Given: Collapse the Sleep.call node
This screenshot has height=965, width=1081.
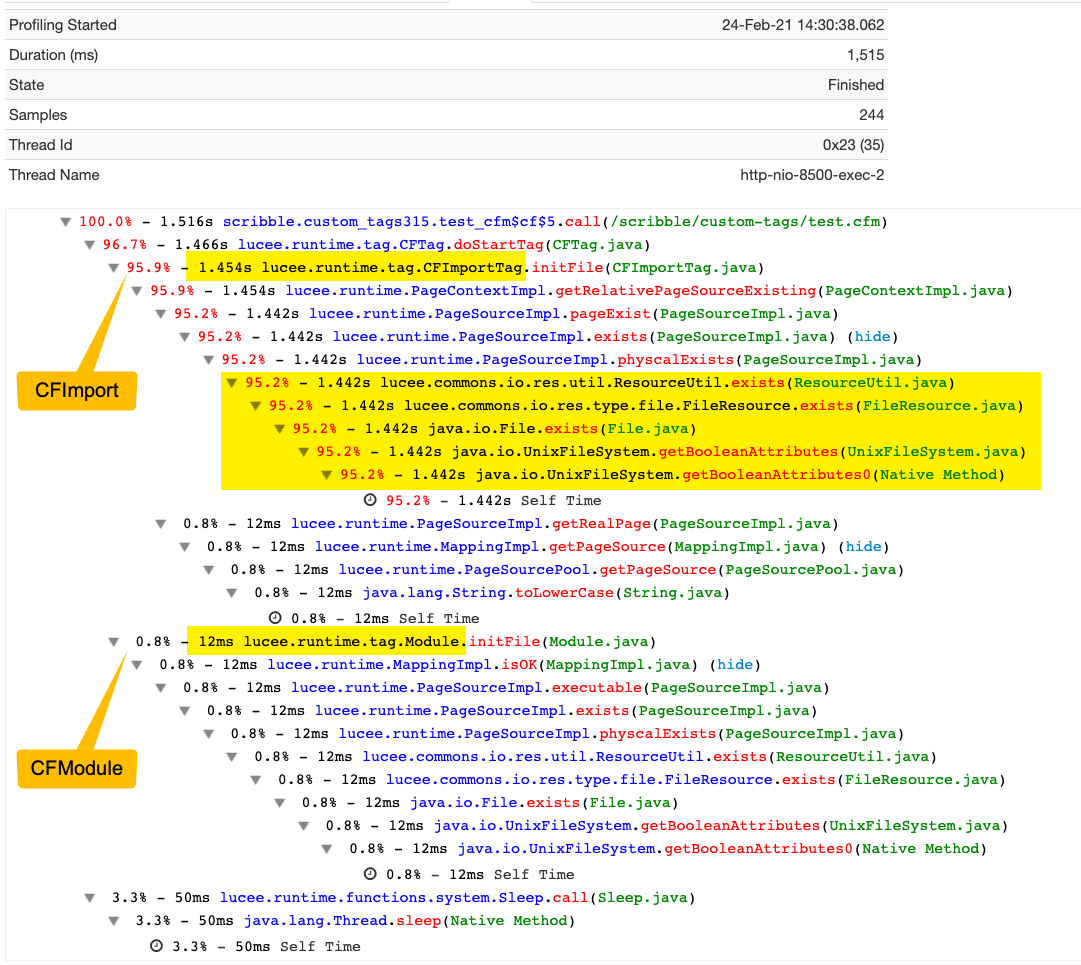Looking at the screenshot, I should (90, 898).
